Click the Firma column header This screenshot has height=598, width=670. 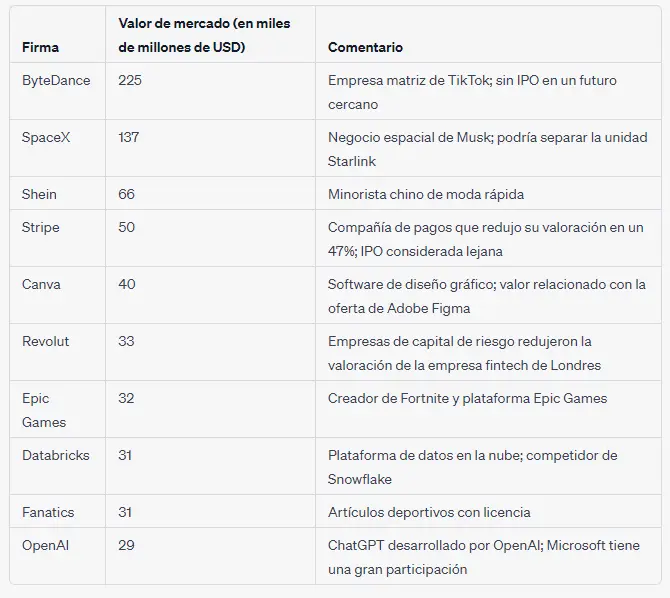coord(40,47)
